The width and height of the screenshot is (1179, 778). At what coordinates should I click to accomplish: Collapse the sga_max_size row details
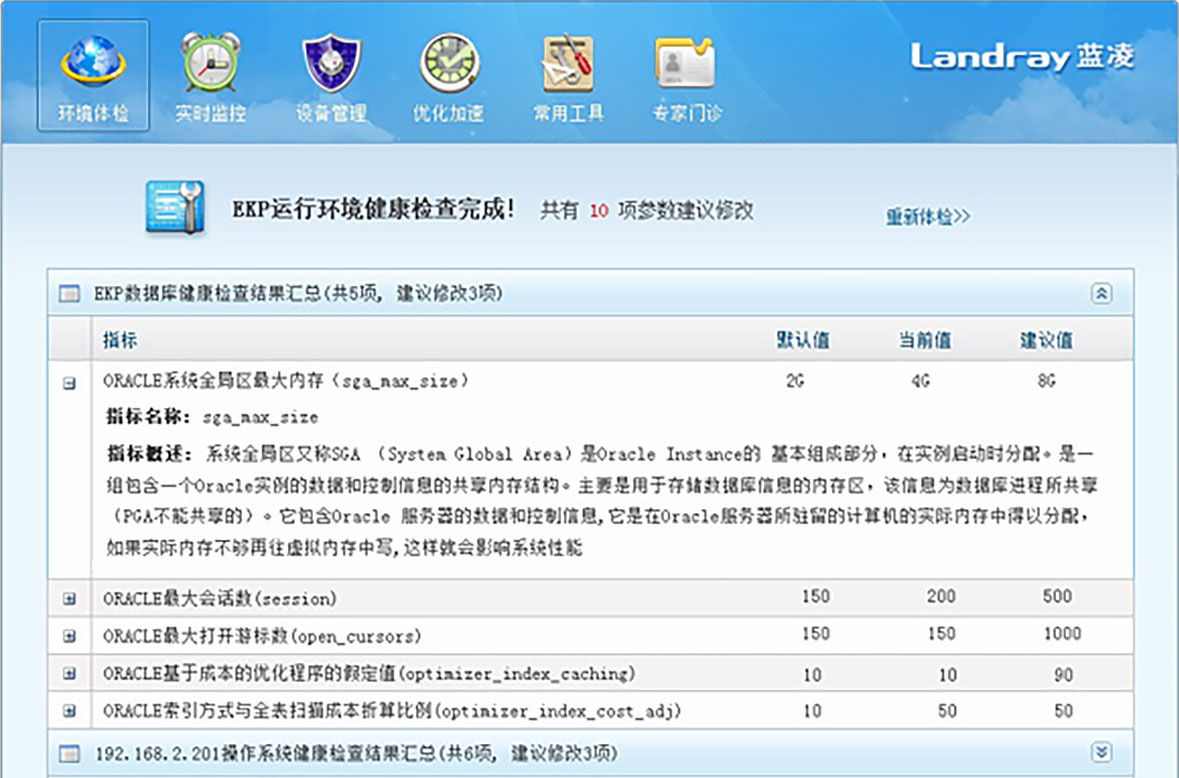pos(69,383)
